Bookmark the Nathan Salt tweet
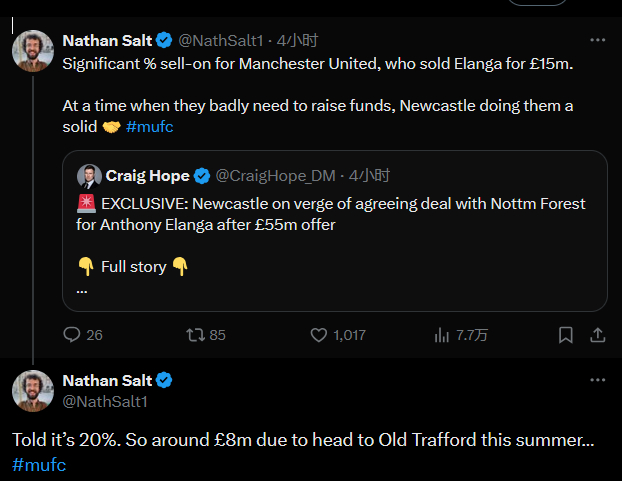622x481 pixels. pos(566,335)
